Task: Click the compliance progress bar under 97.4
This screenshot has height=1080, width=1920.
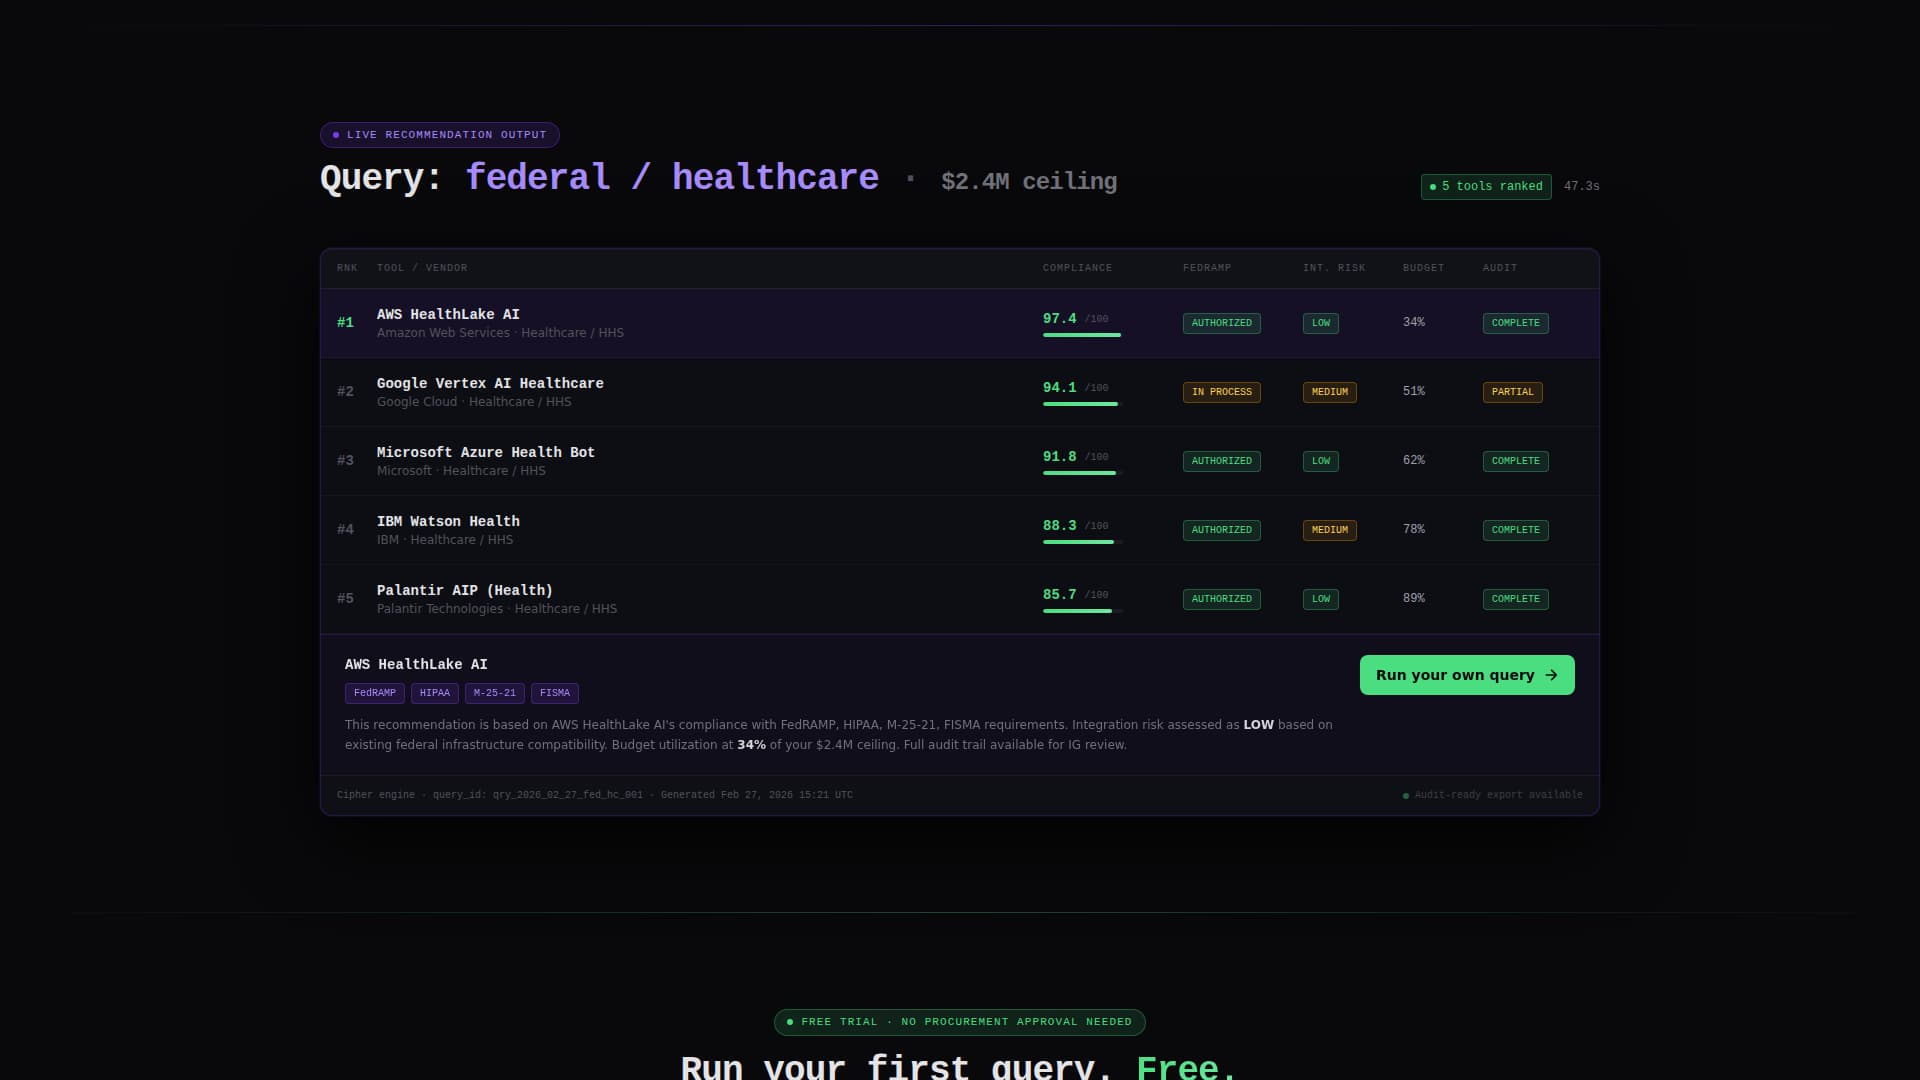Action: coord(1083,335)
